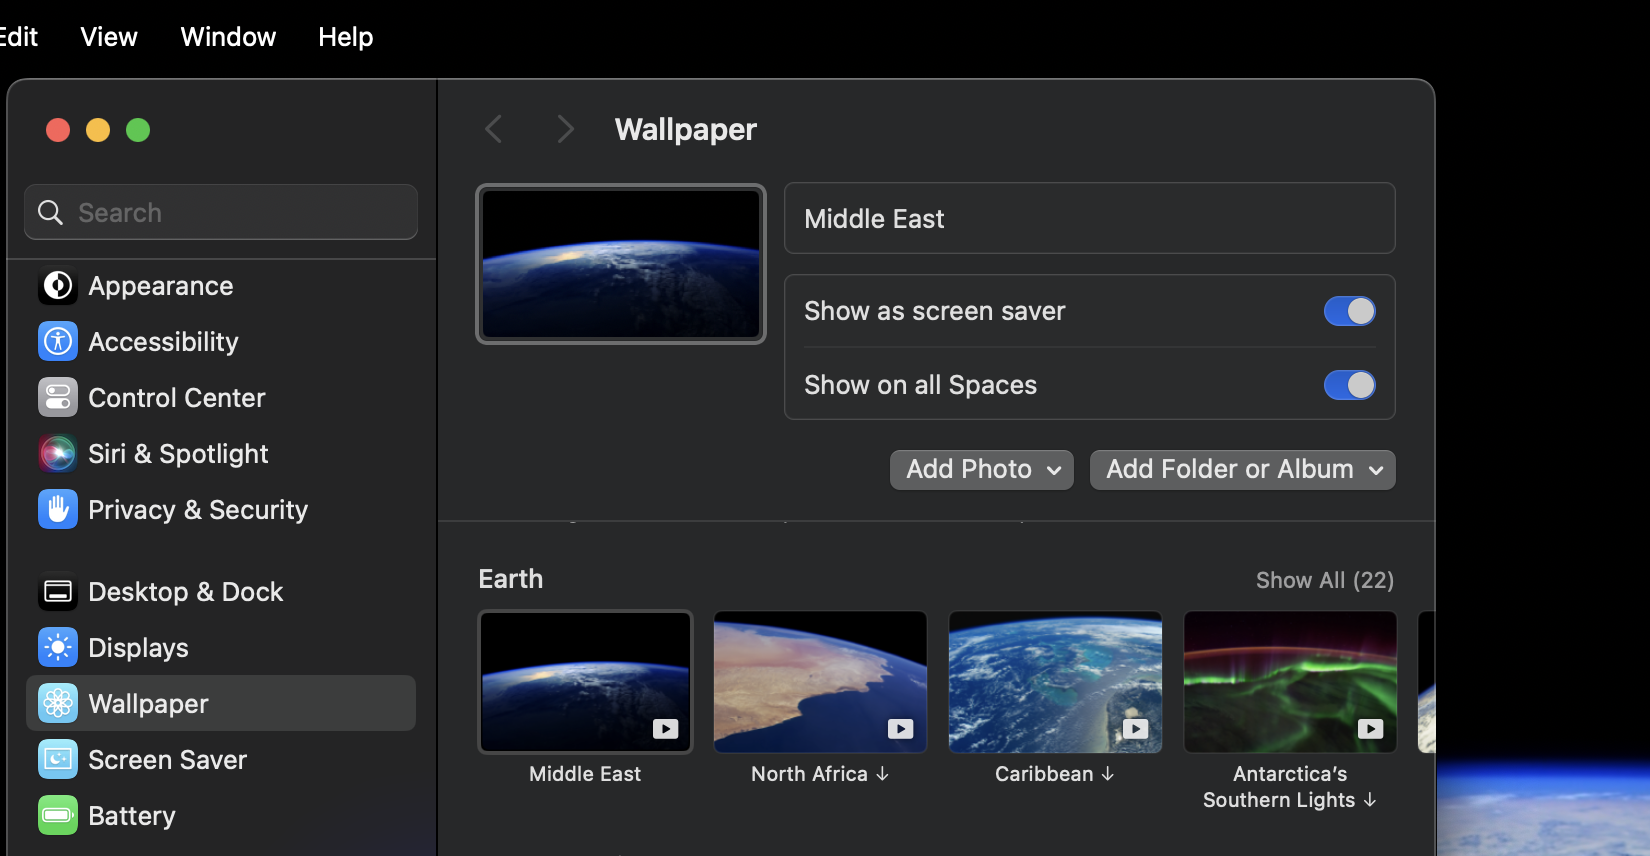
Task: Open the Displays sun icon
Action: 58,648
